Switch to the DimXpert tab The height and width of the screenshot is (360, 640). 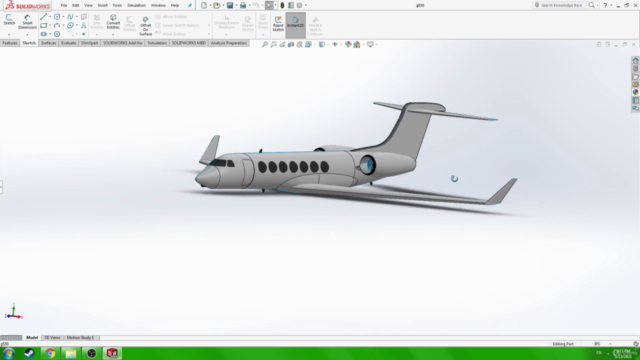pyautogui.click(x=89, y=43)
